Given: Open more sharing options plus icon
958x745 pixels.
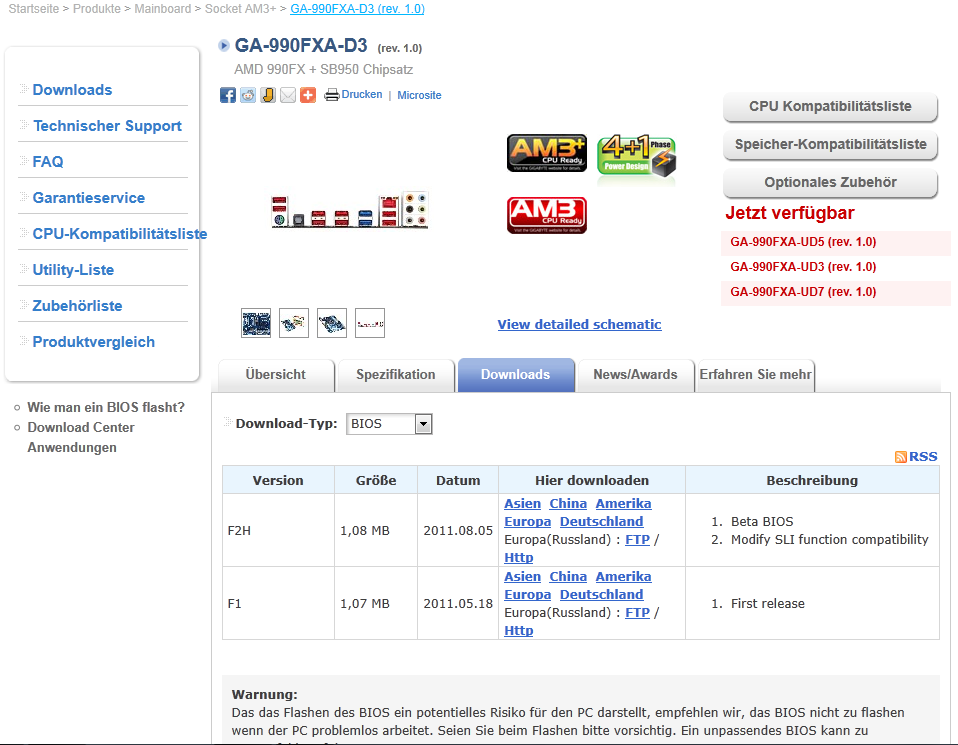Looking at the screenshot, I should (308, 95).
